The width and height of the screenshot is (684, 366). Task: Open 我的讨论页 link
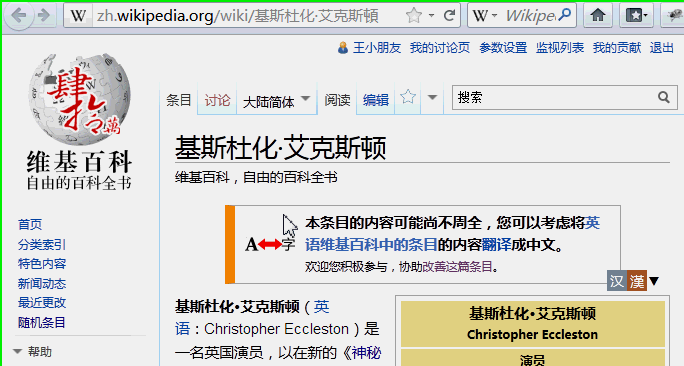pos(440,48)
